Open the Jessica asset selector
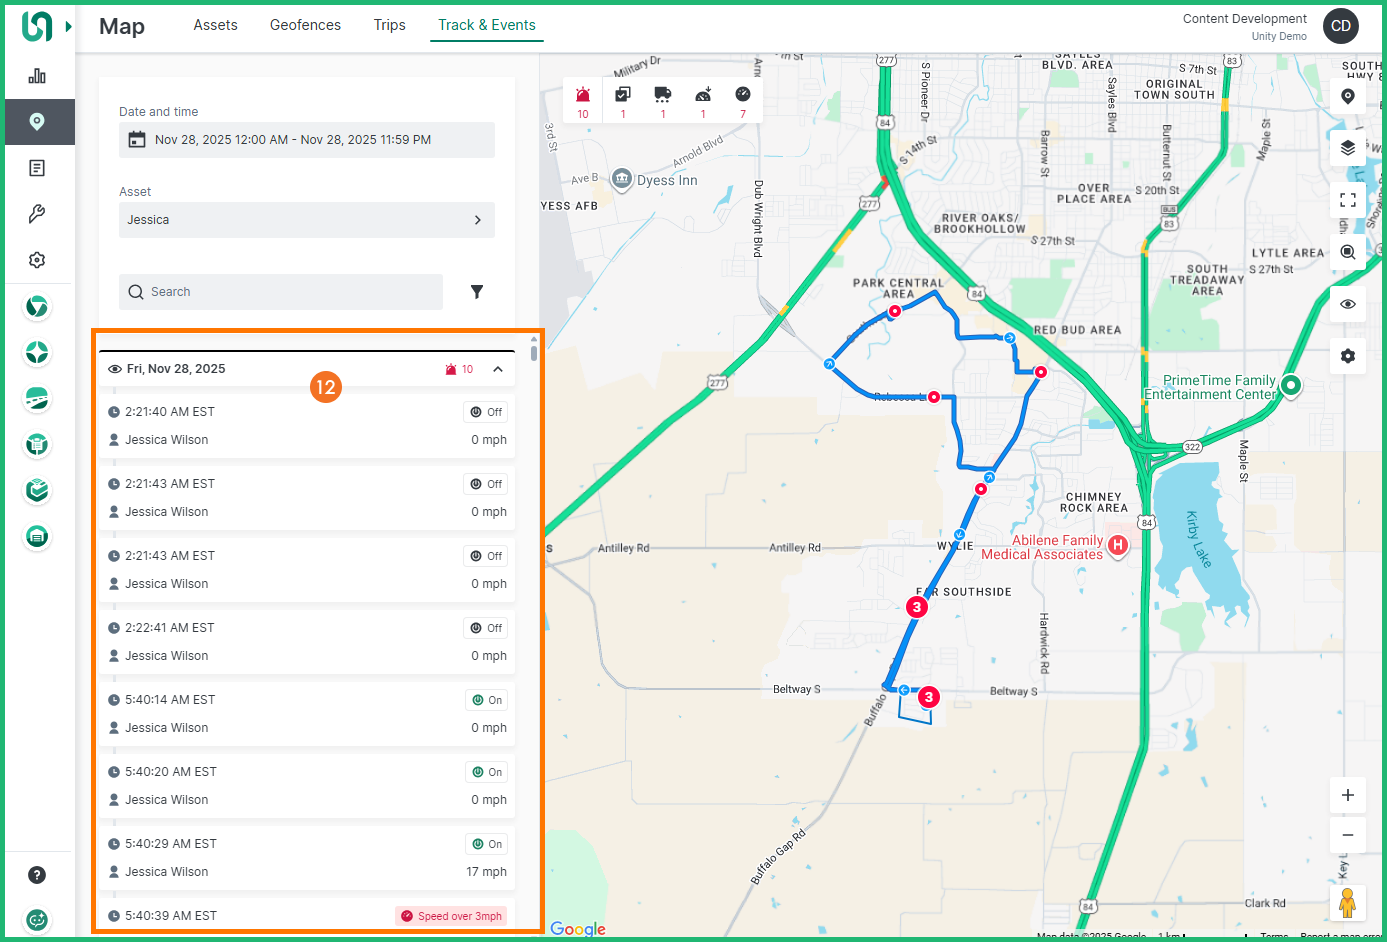Screen dimensions: 1387x942 pos(306,220)
